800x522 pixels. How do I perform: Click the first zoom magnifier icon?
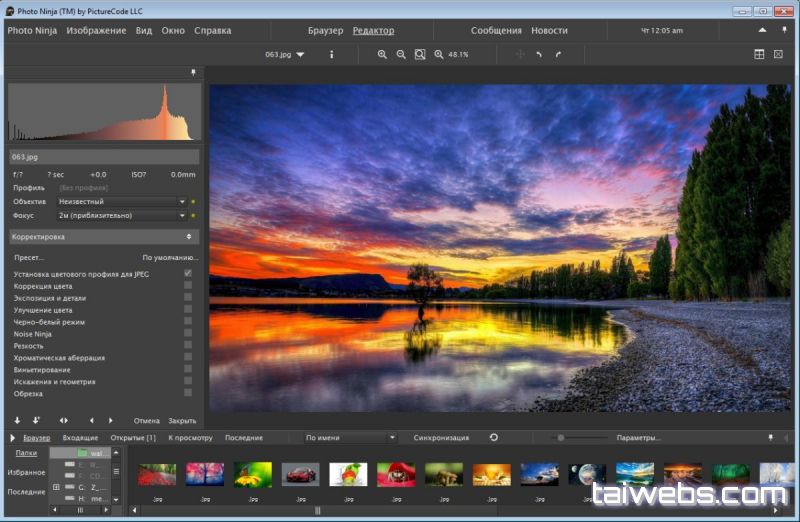coord(382,54)
